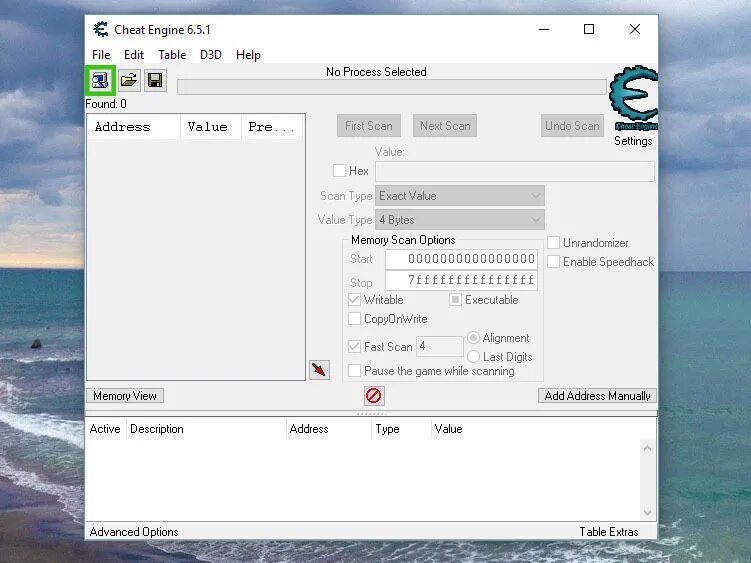The image size is (751, 563).
Task: Open Advanced Options
Action: point(134,532)
